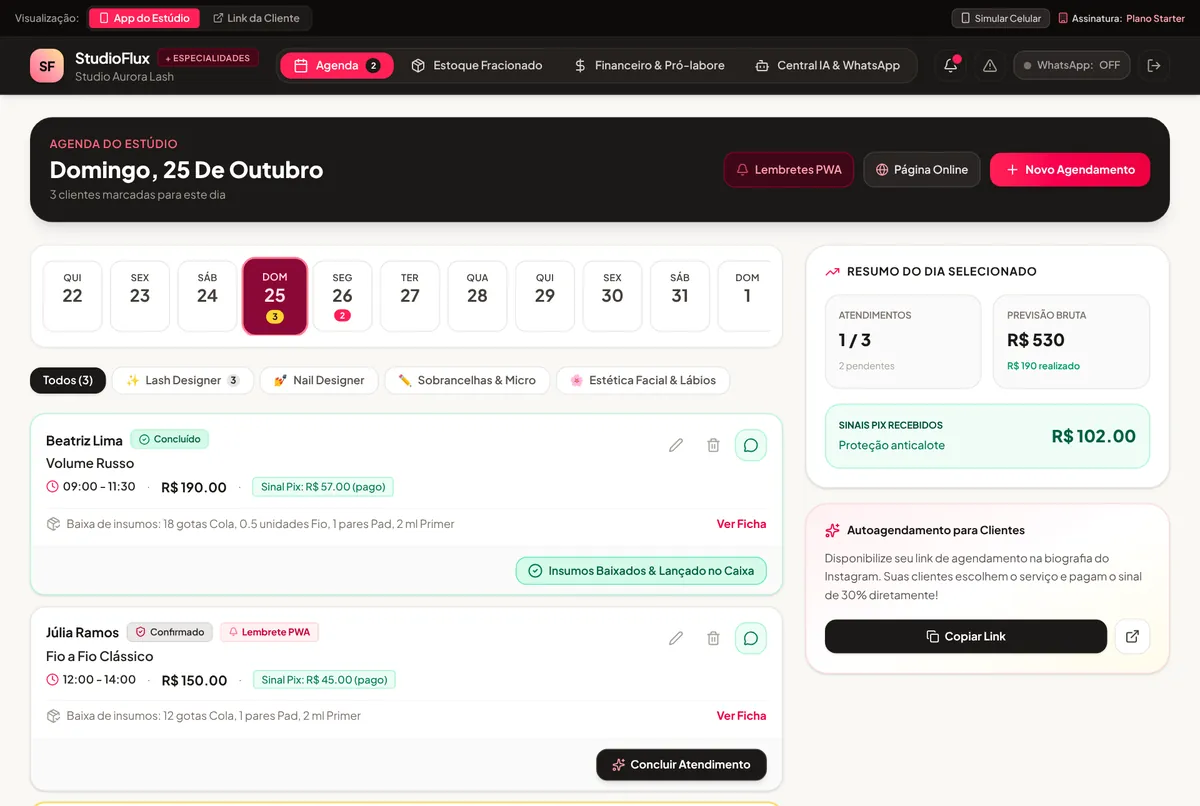Click Beatriz Lima's Concluído status badge
Image resolution: width=1200 pixels, height=806 pixels.
tap(170, 439)
